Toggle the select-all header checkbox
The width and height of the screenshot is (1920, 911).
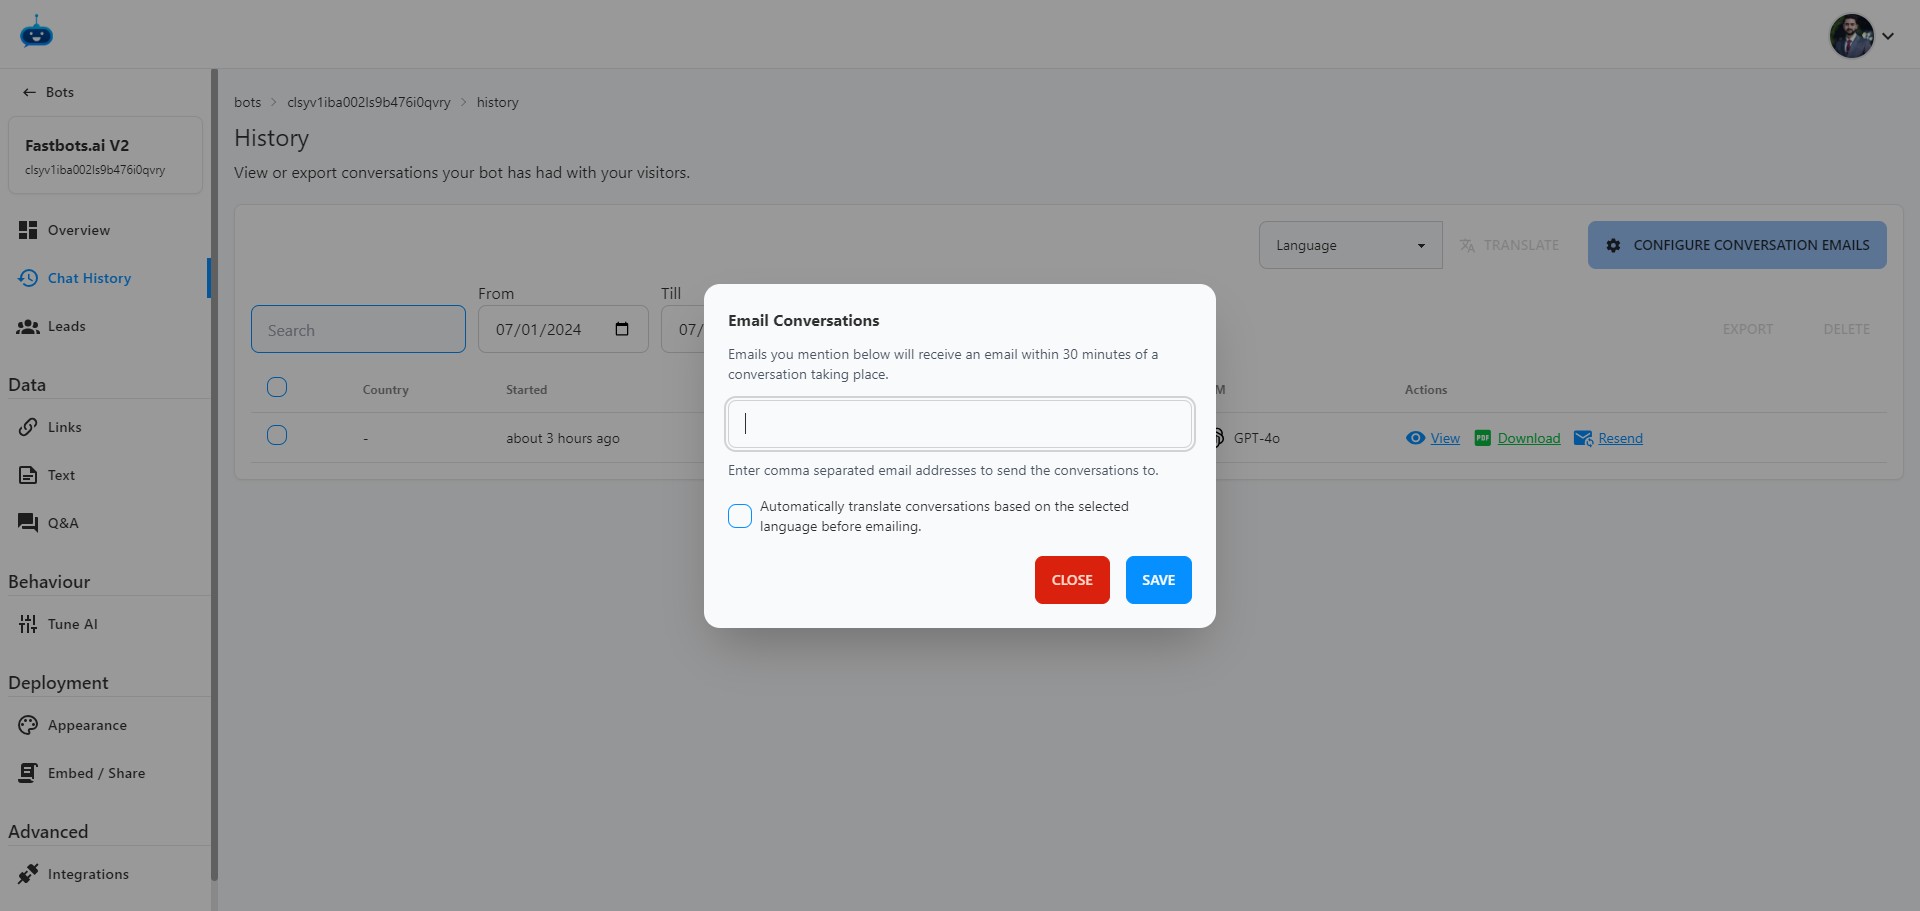tap(277, 387)
